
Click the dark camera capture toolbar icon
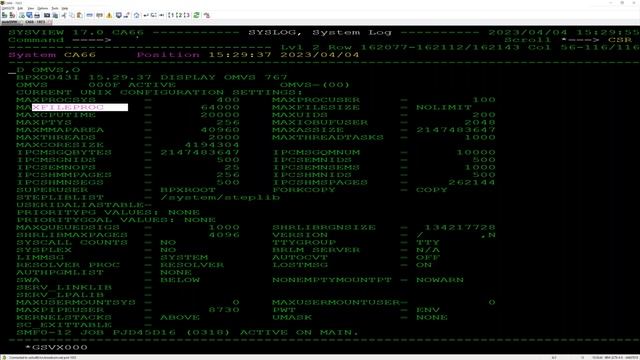click(x=47, y=15)
